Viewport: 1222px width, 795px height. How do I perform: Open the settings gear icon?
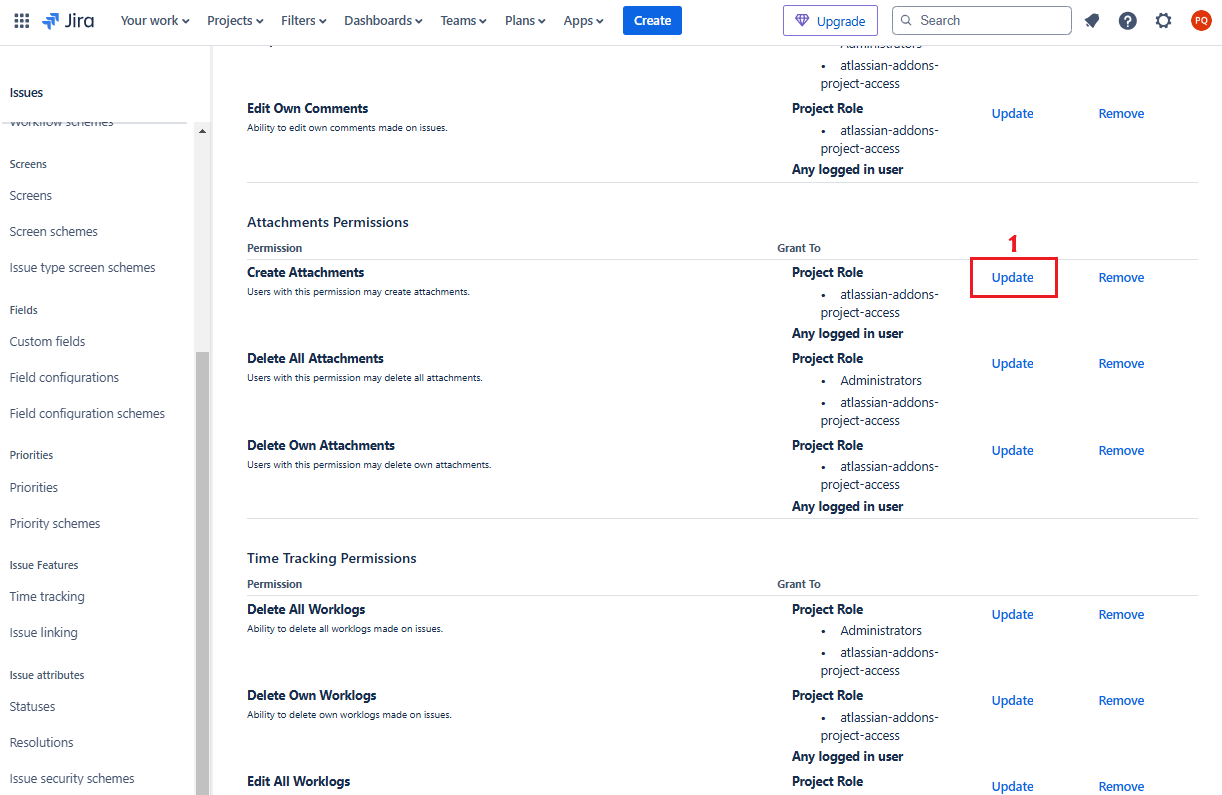point(1163,20)
